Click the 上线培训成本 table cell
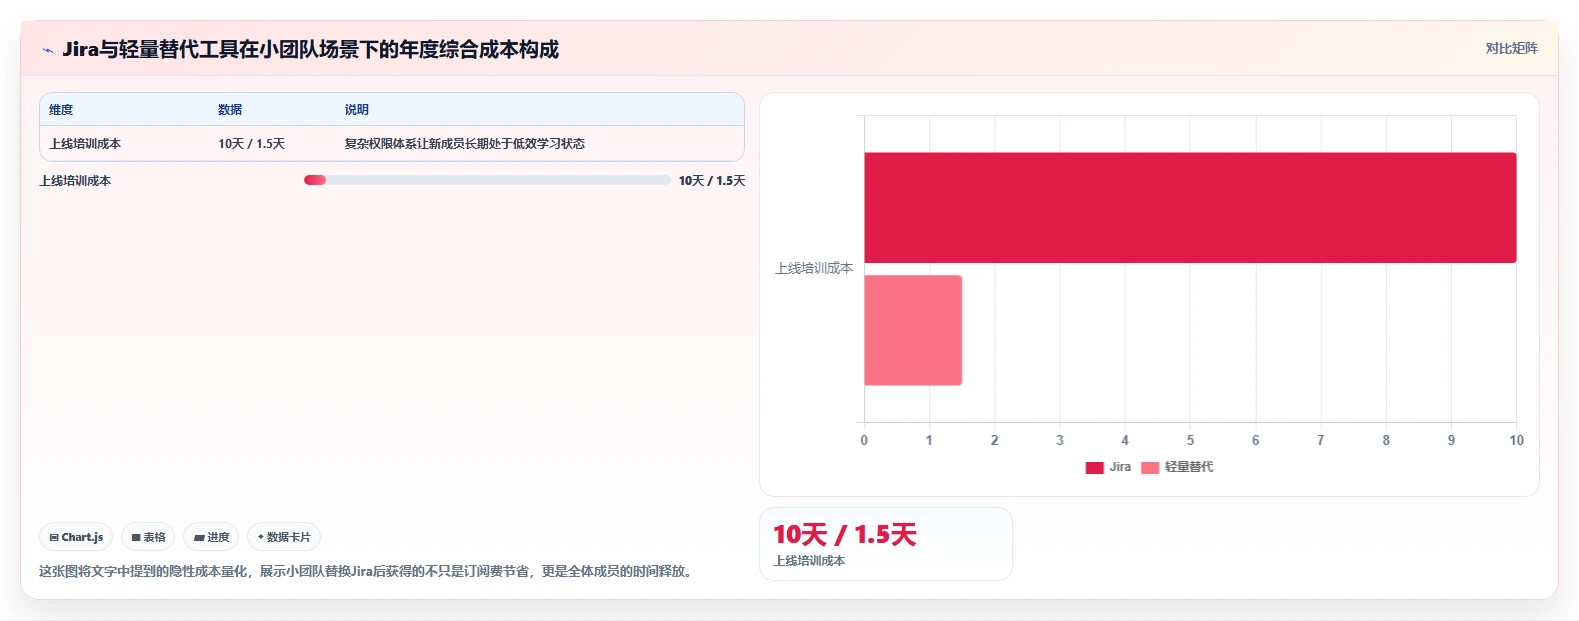 point(85,144)
